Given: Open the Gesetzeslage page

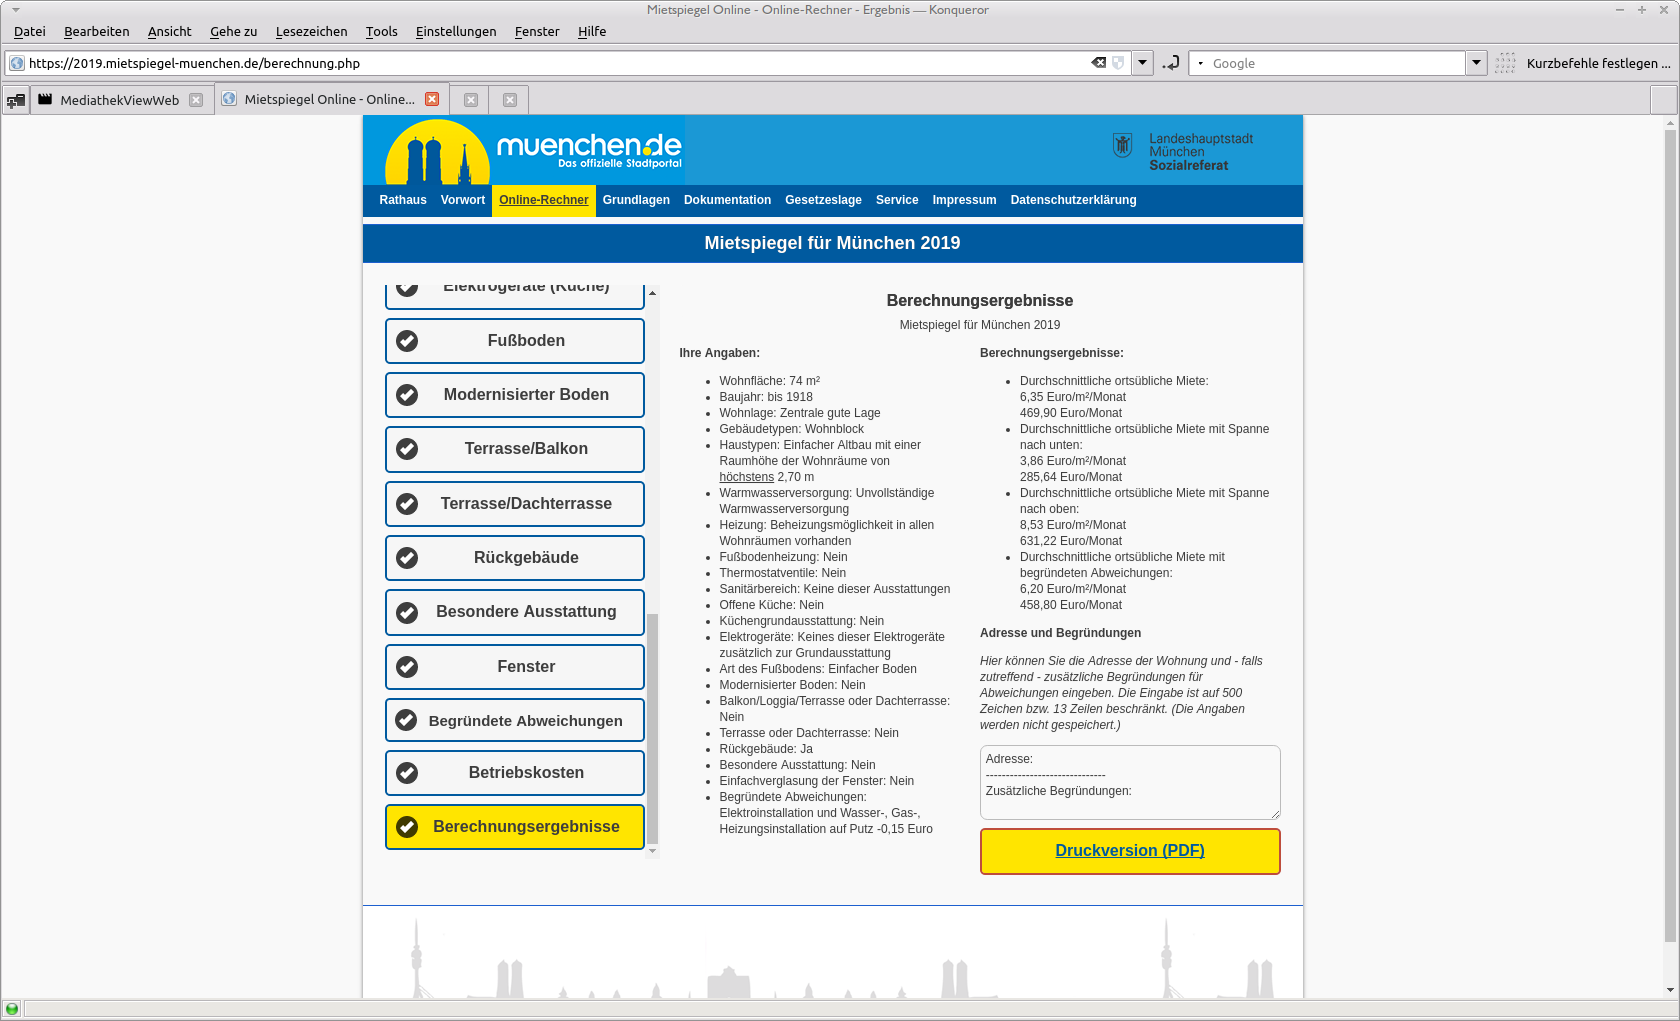Looking at the screenshot, I should point(823,200).
